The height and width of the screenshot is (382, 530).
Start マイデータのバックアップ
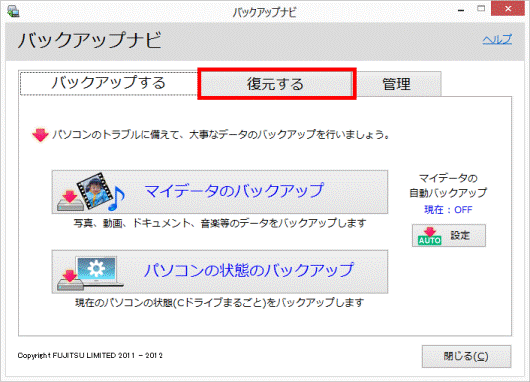220,192
